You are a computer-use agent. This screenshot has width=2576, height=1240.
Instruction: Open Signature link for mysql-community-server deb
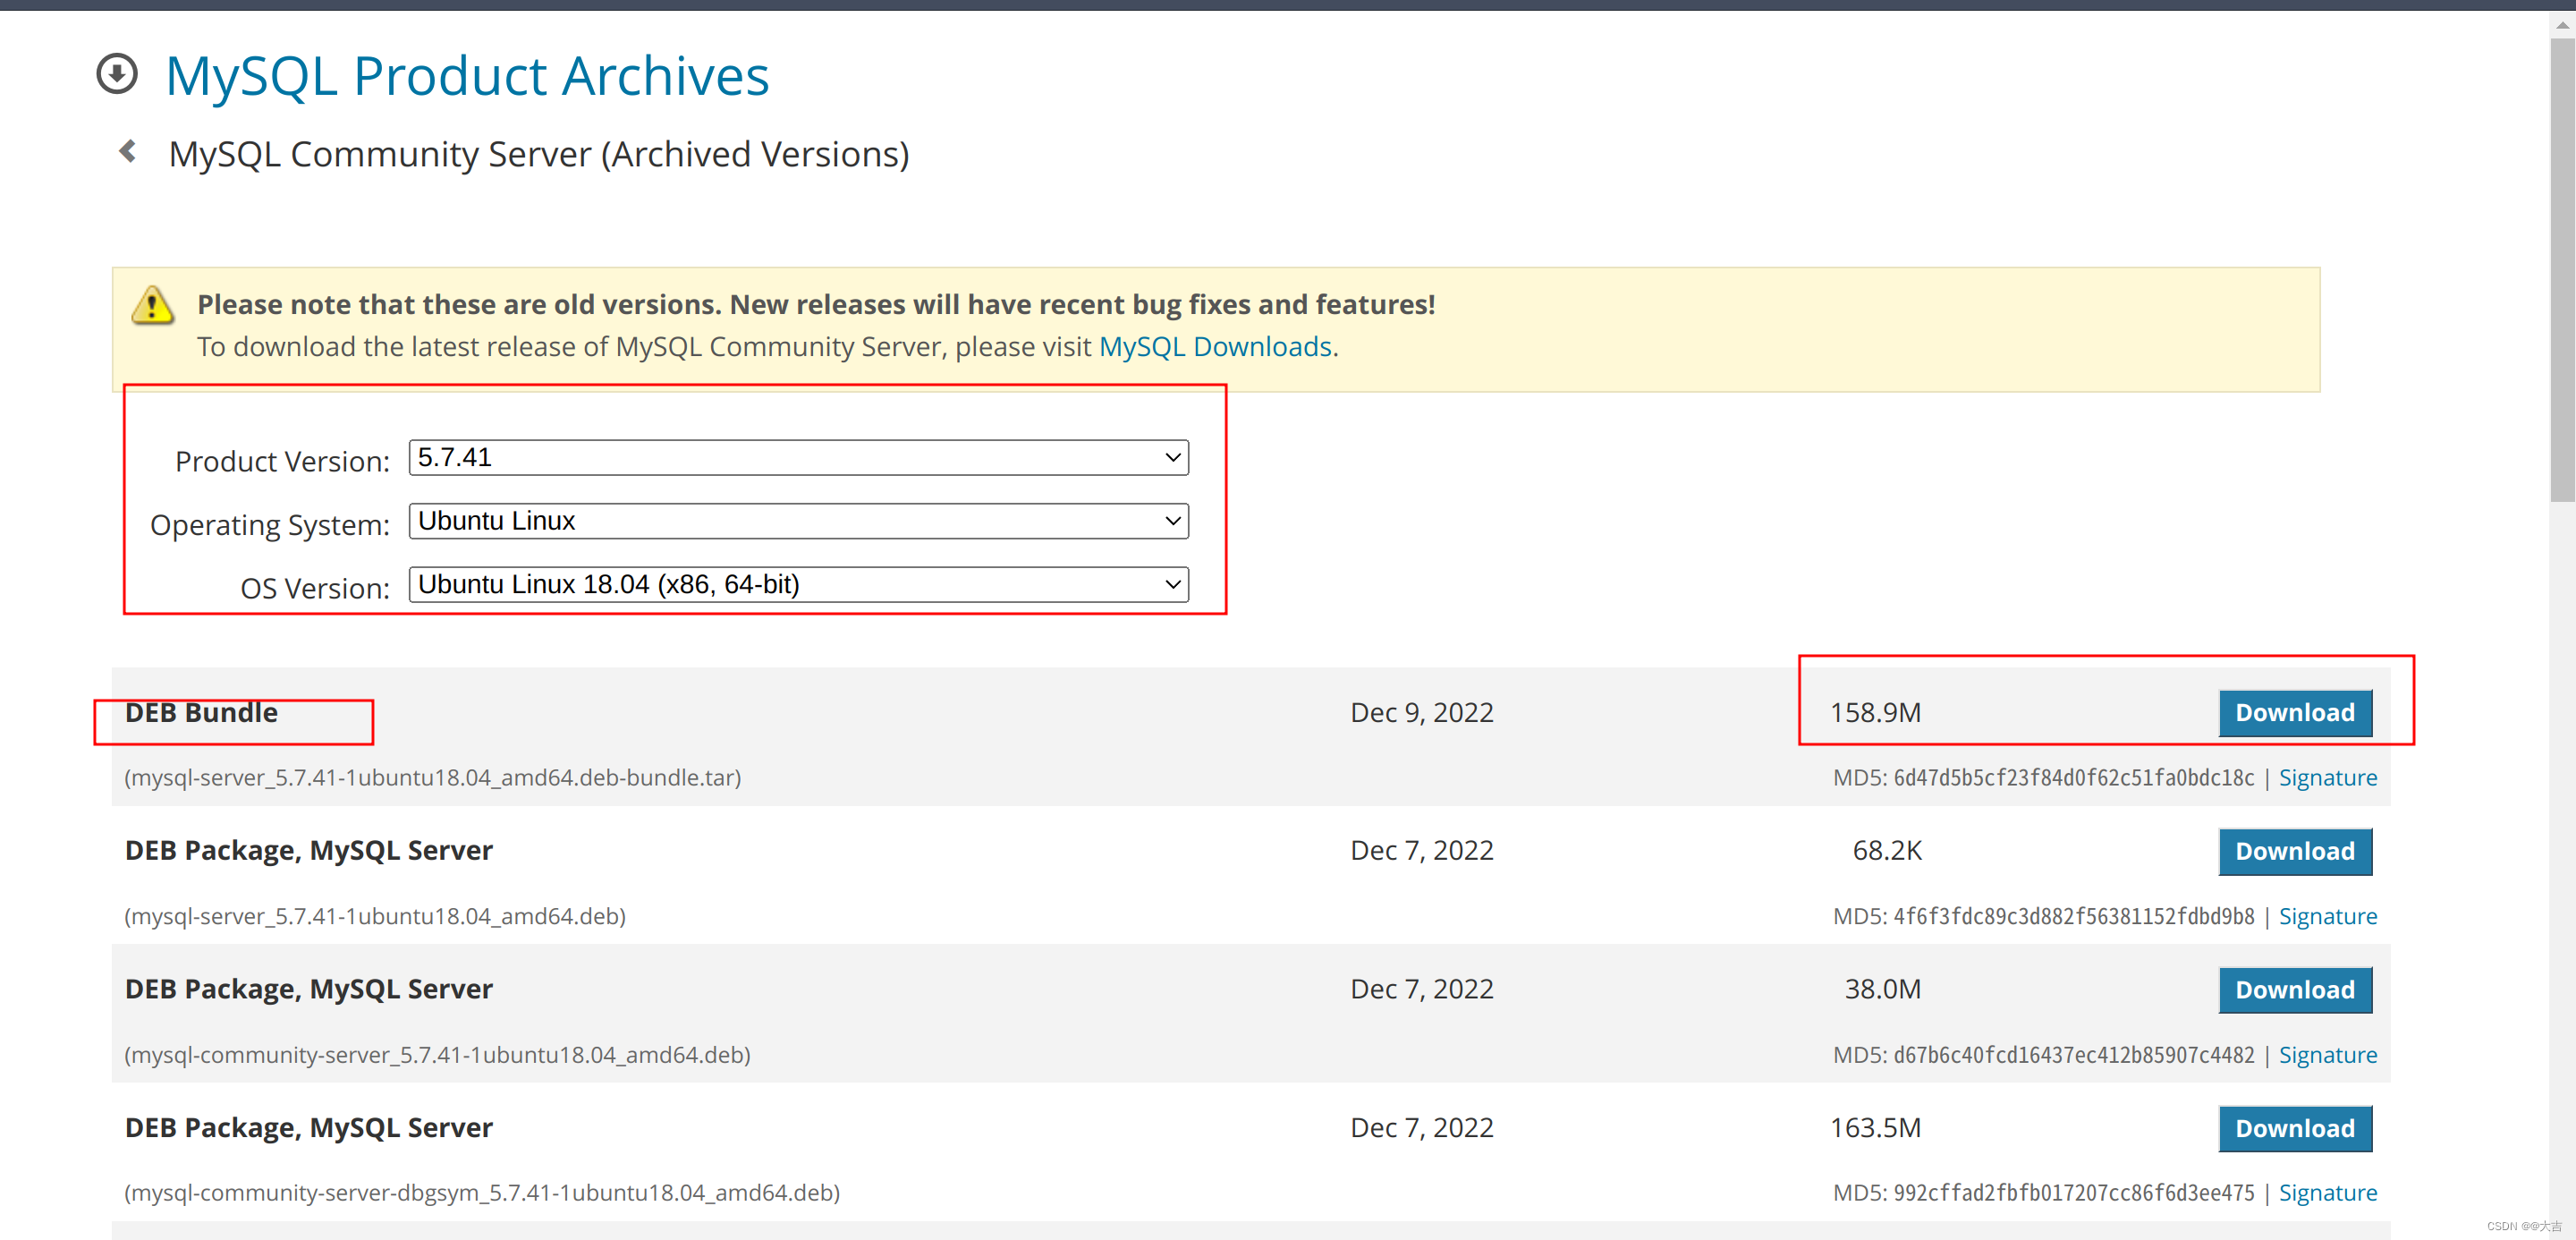pos(2327,1055)
